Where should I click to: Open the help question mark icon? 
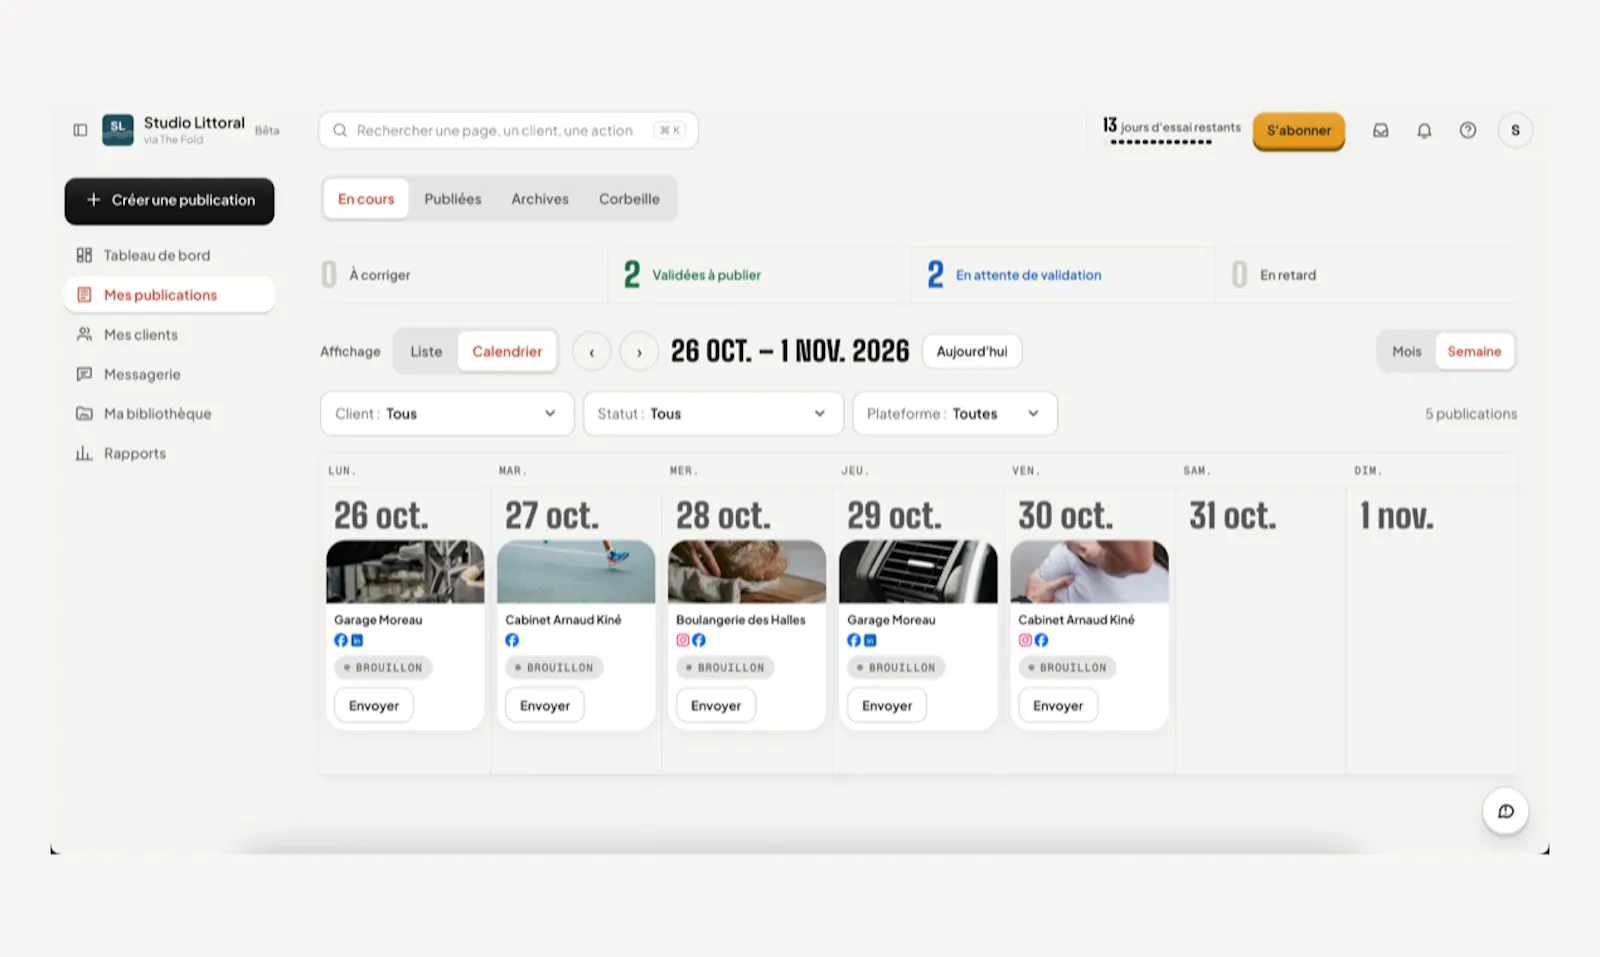point(1467,130)
